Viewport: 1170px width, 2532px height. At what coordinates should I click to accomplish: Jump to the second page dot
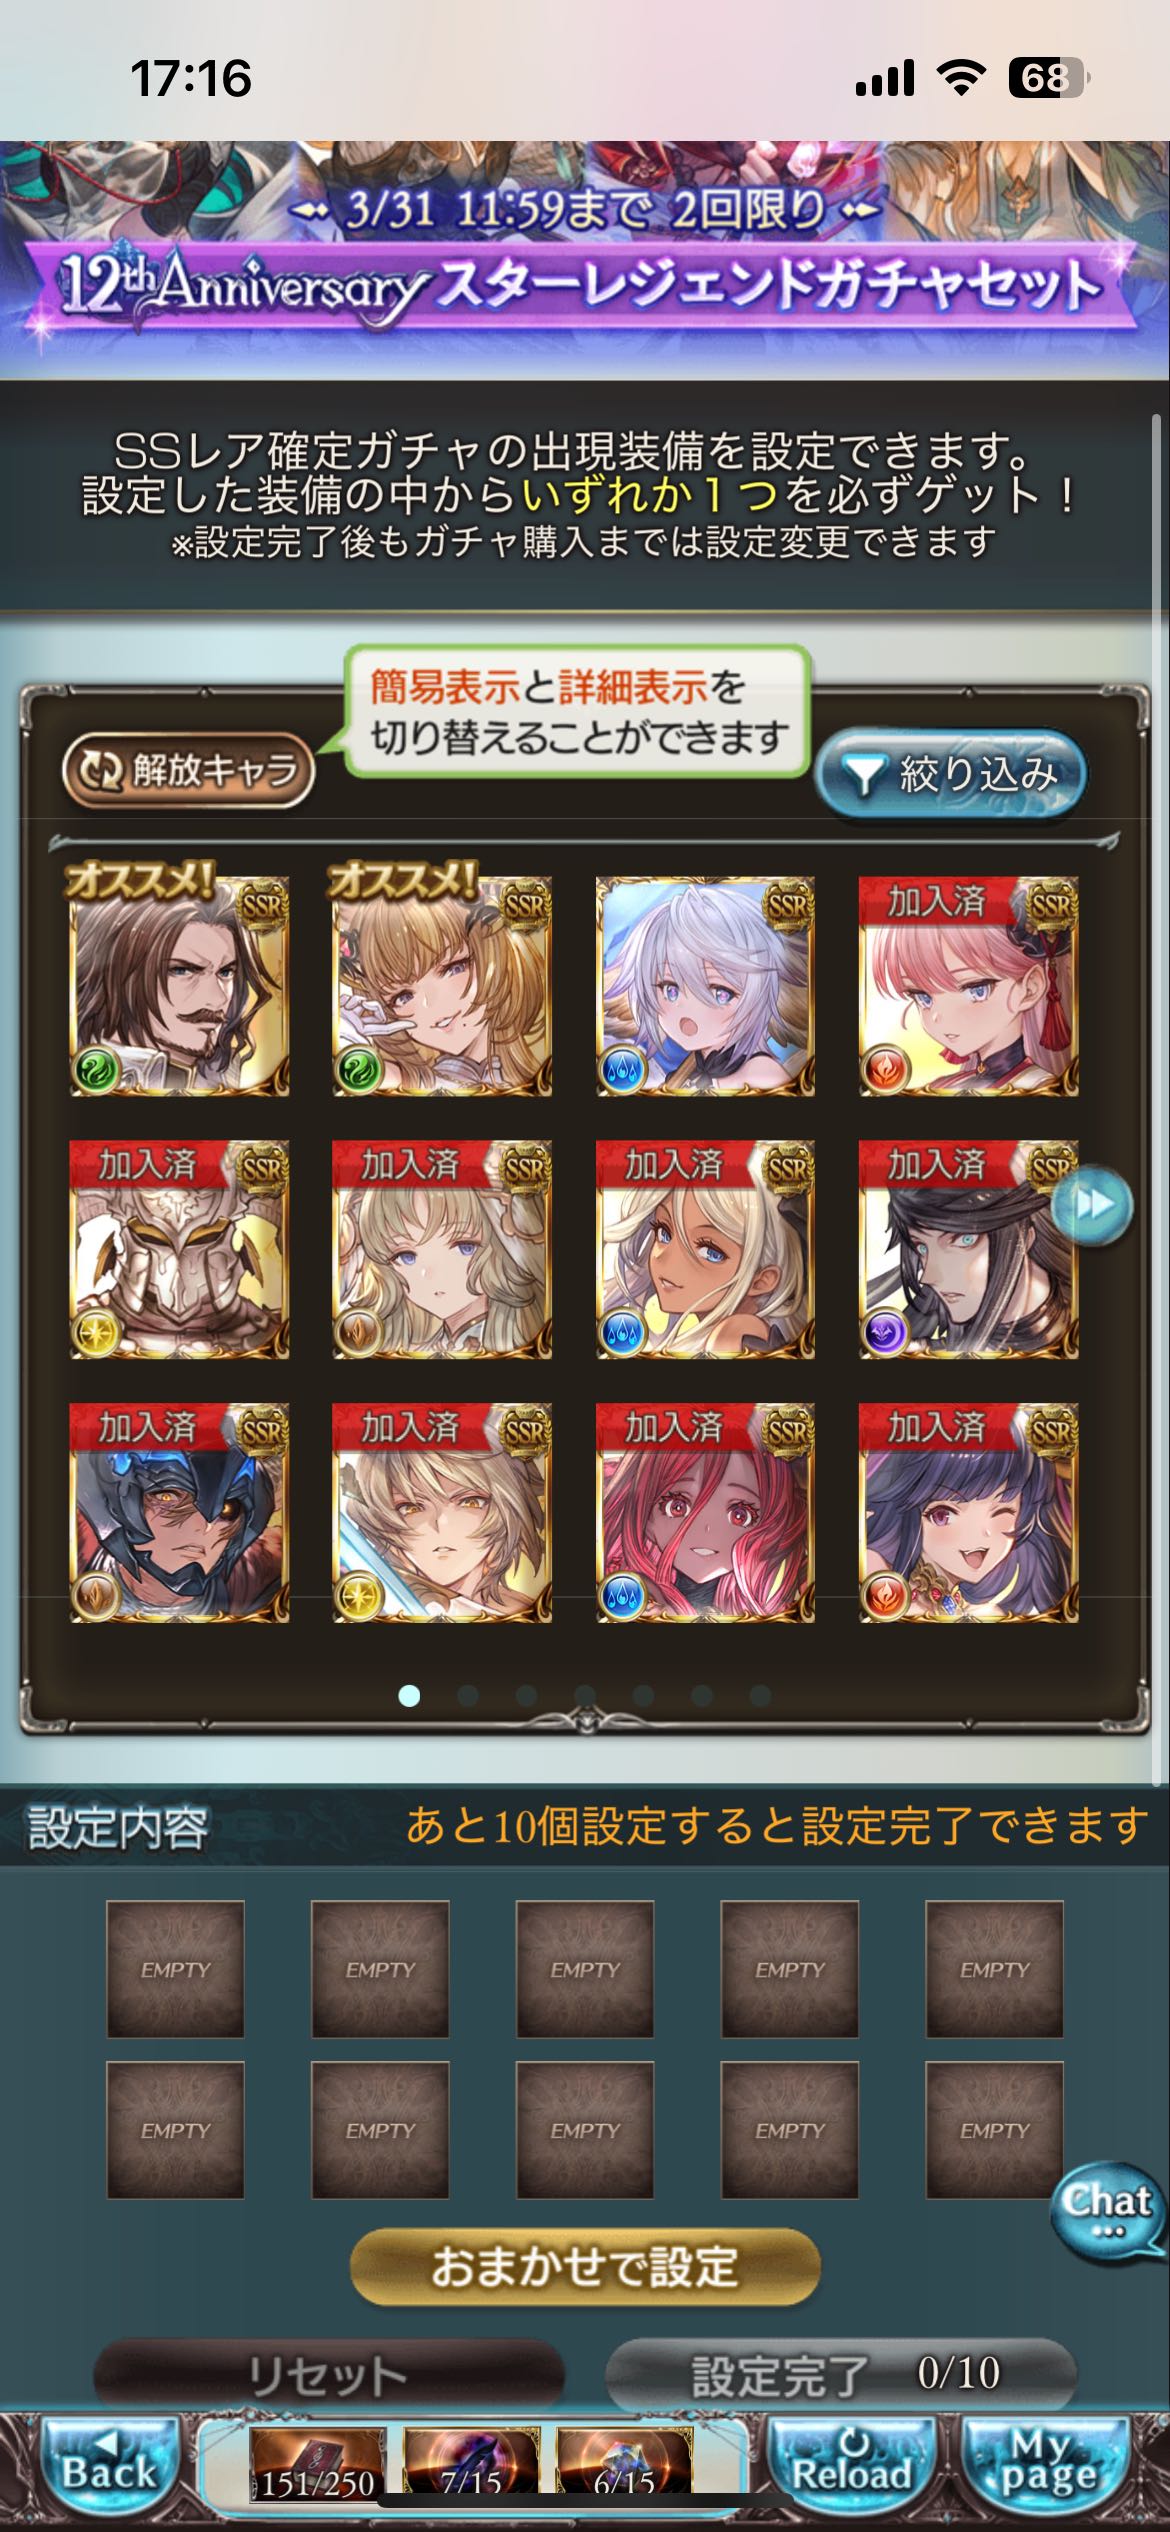(x=467, y=1695)
